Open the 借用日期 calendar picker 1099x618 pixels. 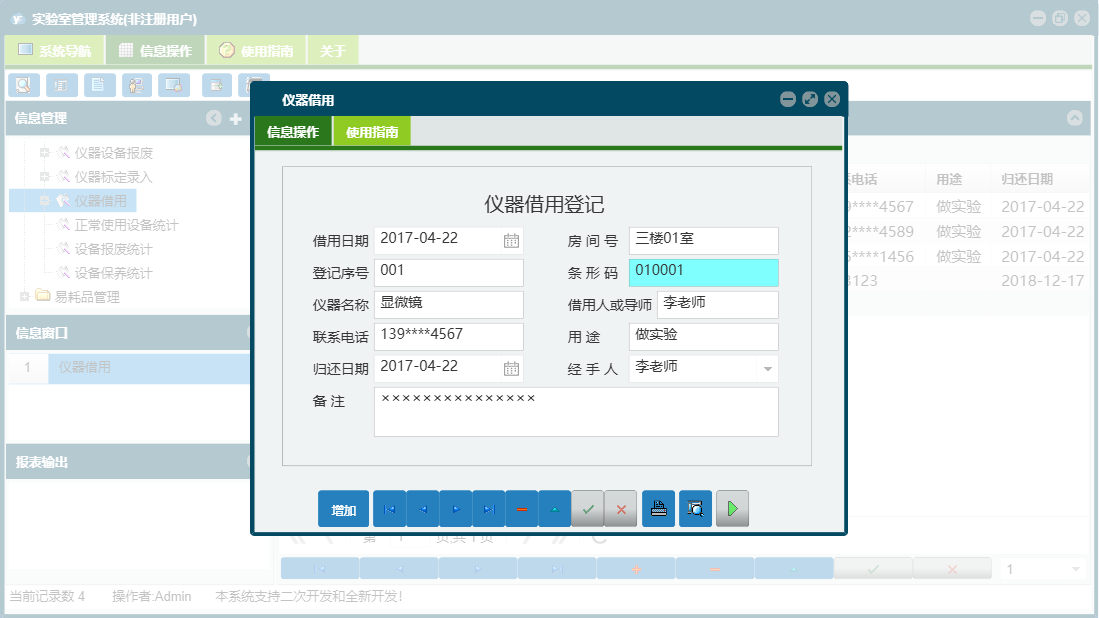click(x=512, y=240)
